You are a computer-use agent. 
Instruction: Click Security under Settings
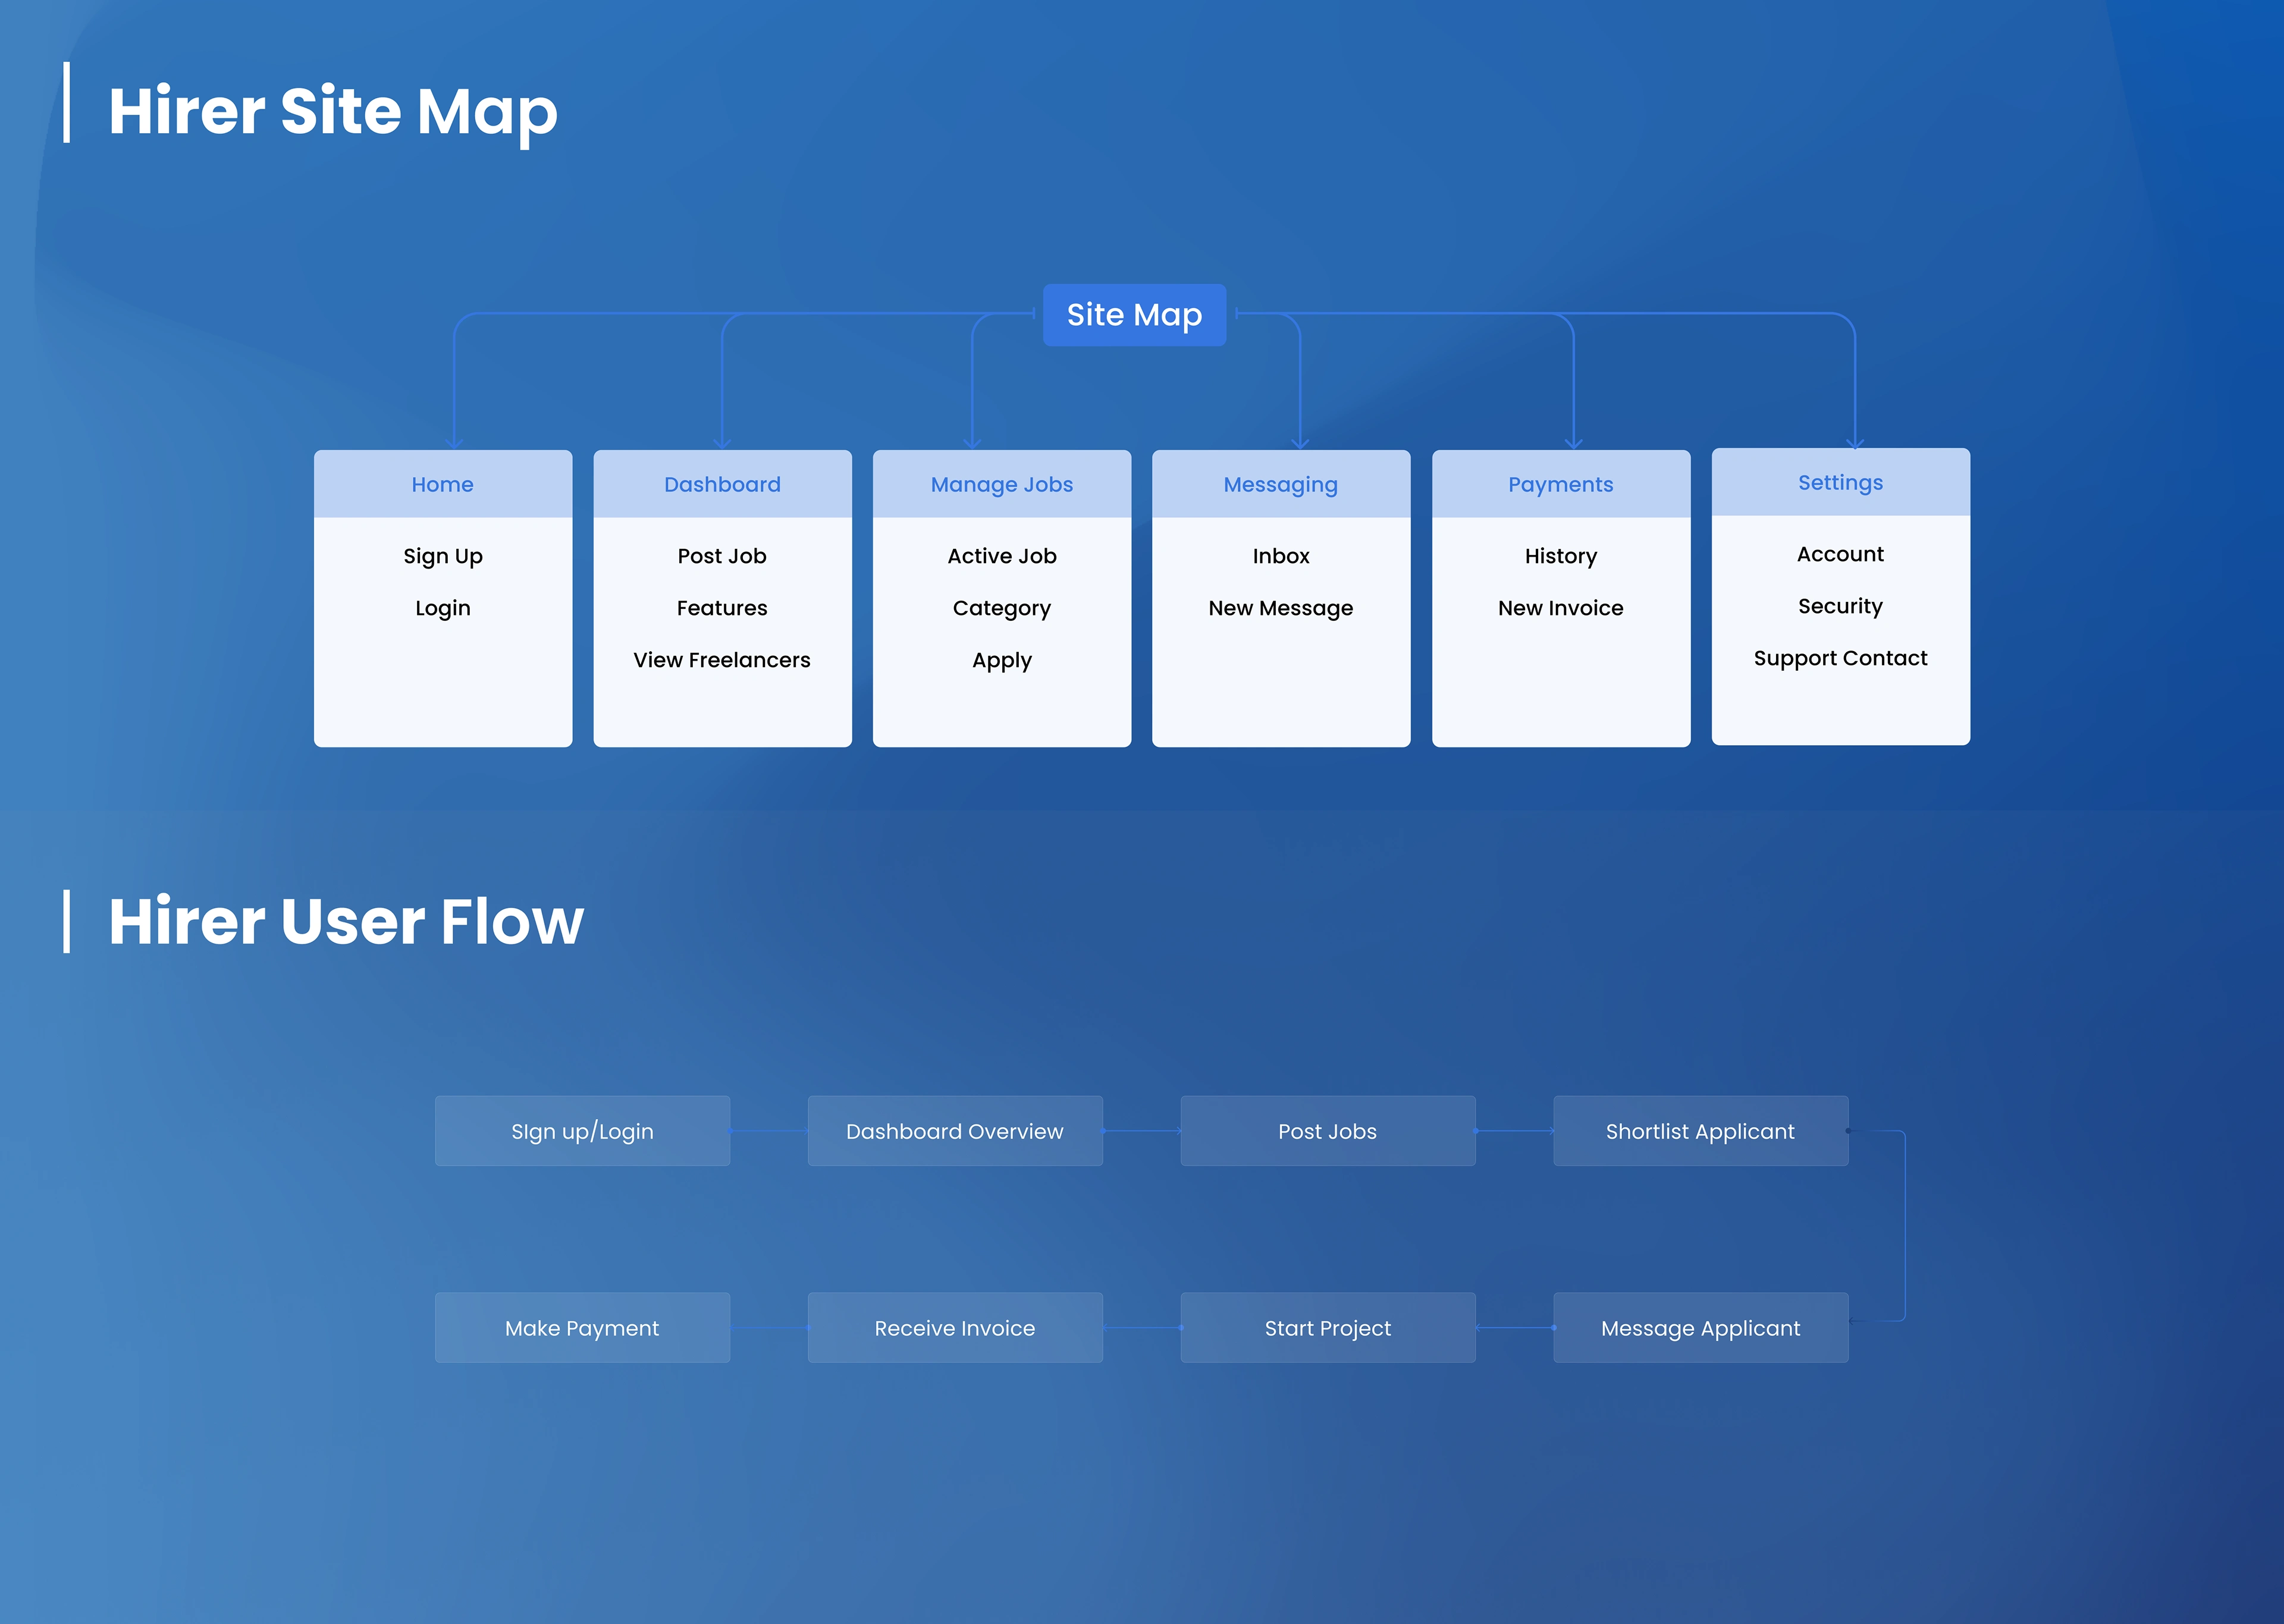coord(1841,606)
